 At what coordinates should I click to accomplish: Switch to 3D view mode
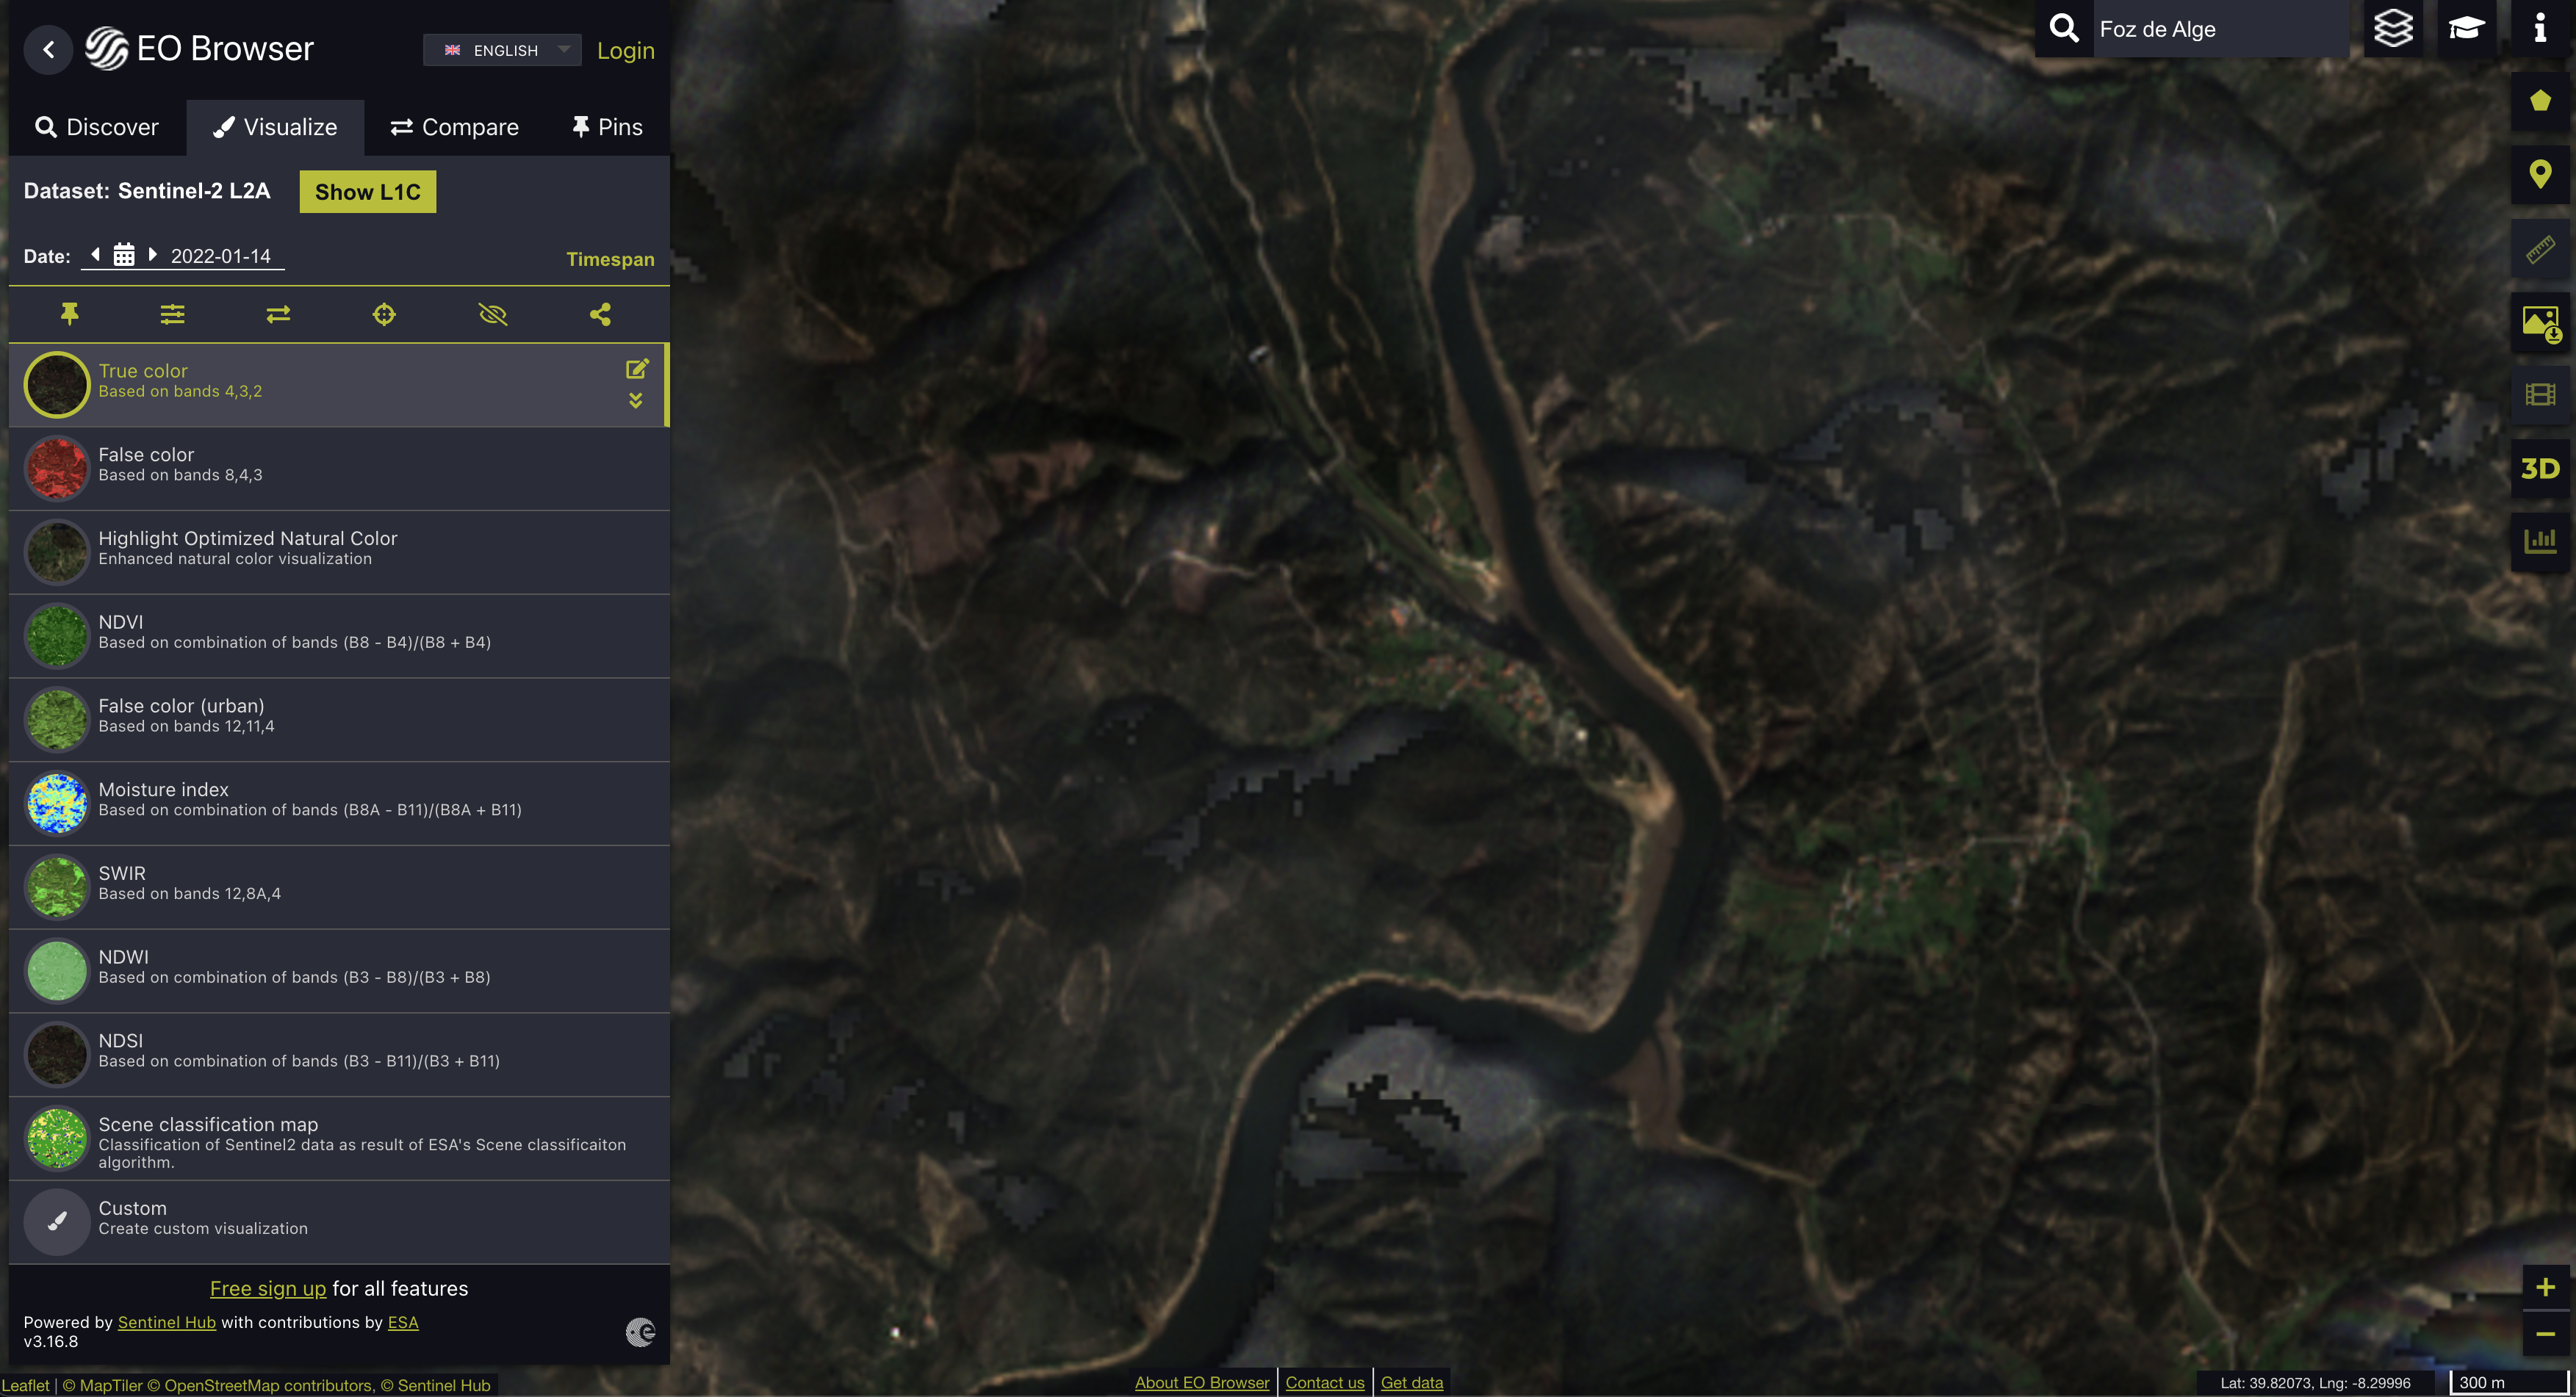pos(2540,468)
